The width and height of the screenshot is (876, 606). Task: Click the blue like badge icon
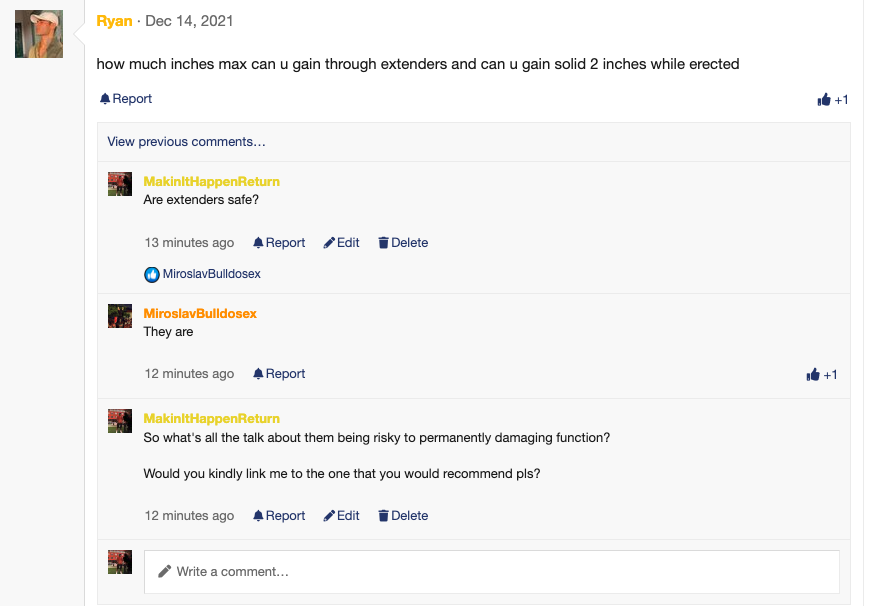151,274
